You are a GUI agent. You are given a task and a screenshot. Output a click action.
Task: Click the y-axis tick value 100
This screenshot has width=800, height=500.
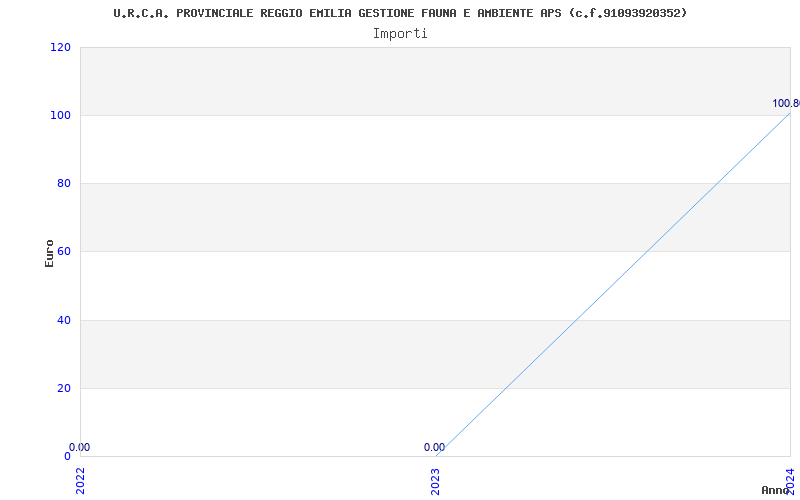coord(60,115)
